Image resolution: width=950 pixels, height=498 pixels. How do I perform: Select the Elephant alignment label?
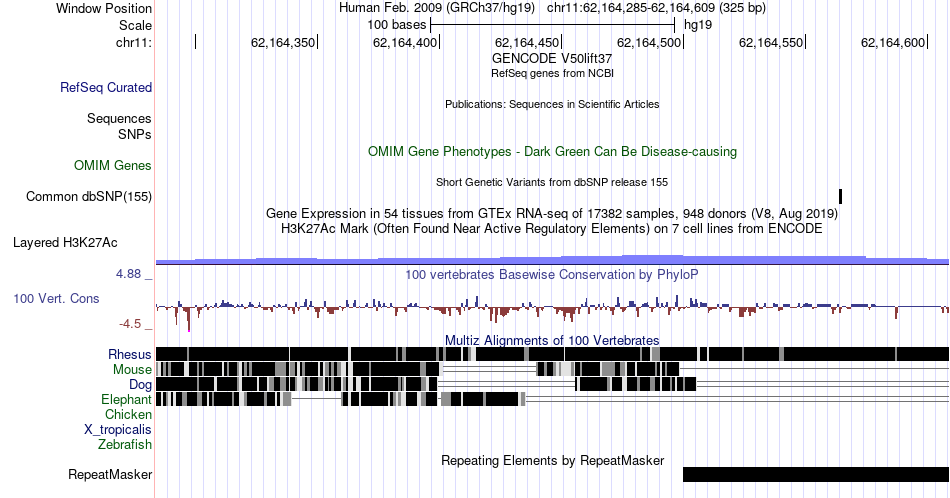tap(127, 399)
